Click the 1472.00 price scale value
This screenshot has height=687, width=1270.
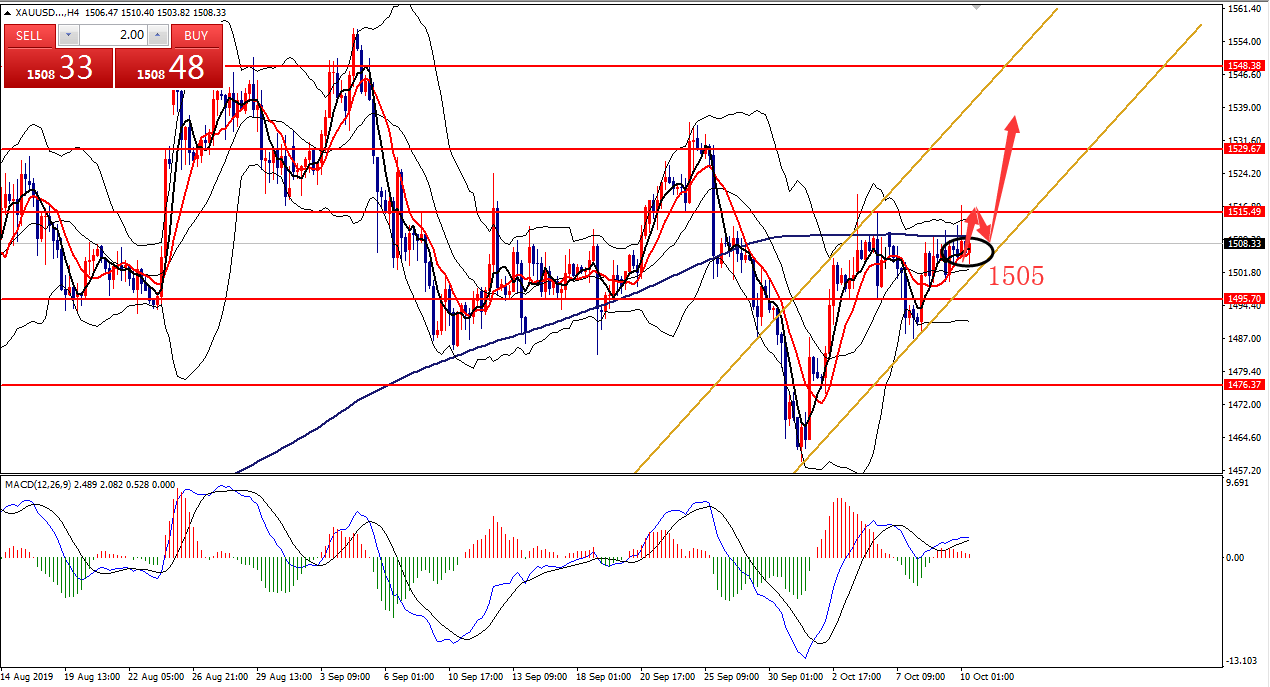pyautogui.click(x=1245, y=404)
